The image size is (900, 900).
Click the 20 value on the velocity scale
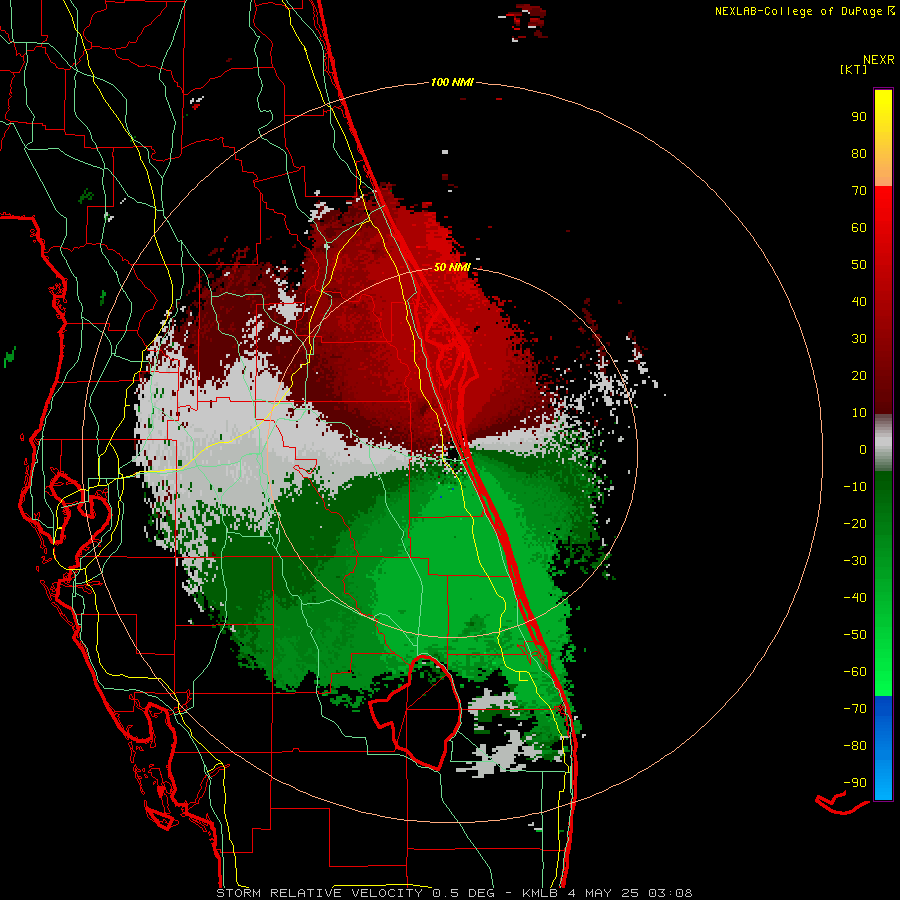pos(859,375)
